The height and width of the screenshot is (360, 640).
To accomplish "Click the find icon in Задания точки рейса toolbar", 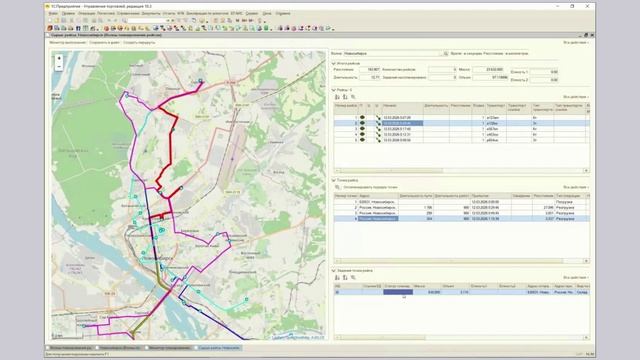I will point(353,278).
